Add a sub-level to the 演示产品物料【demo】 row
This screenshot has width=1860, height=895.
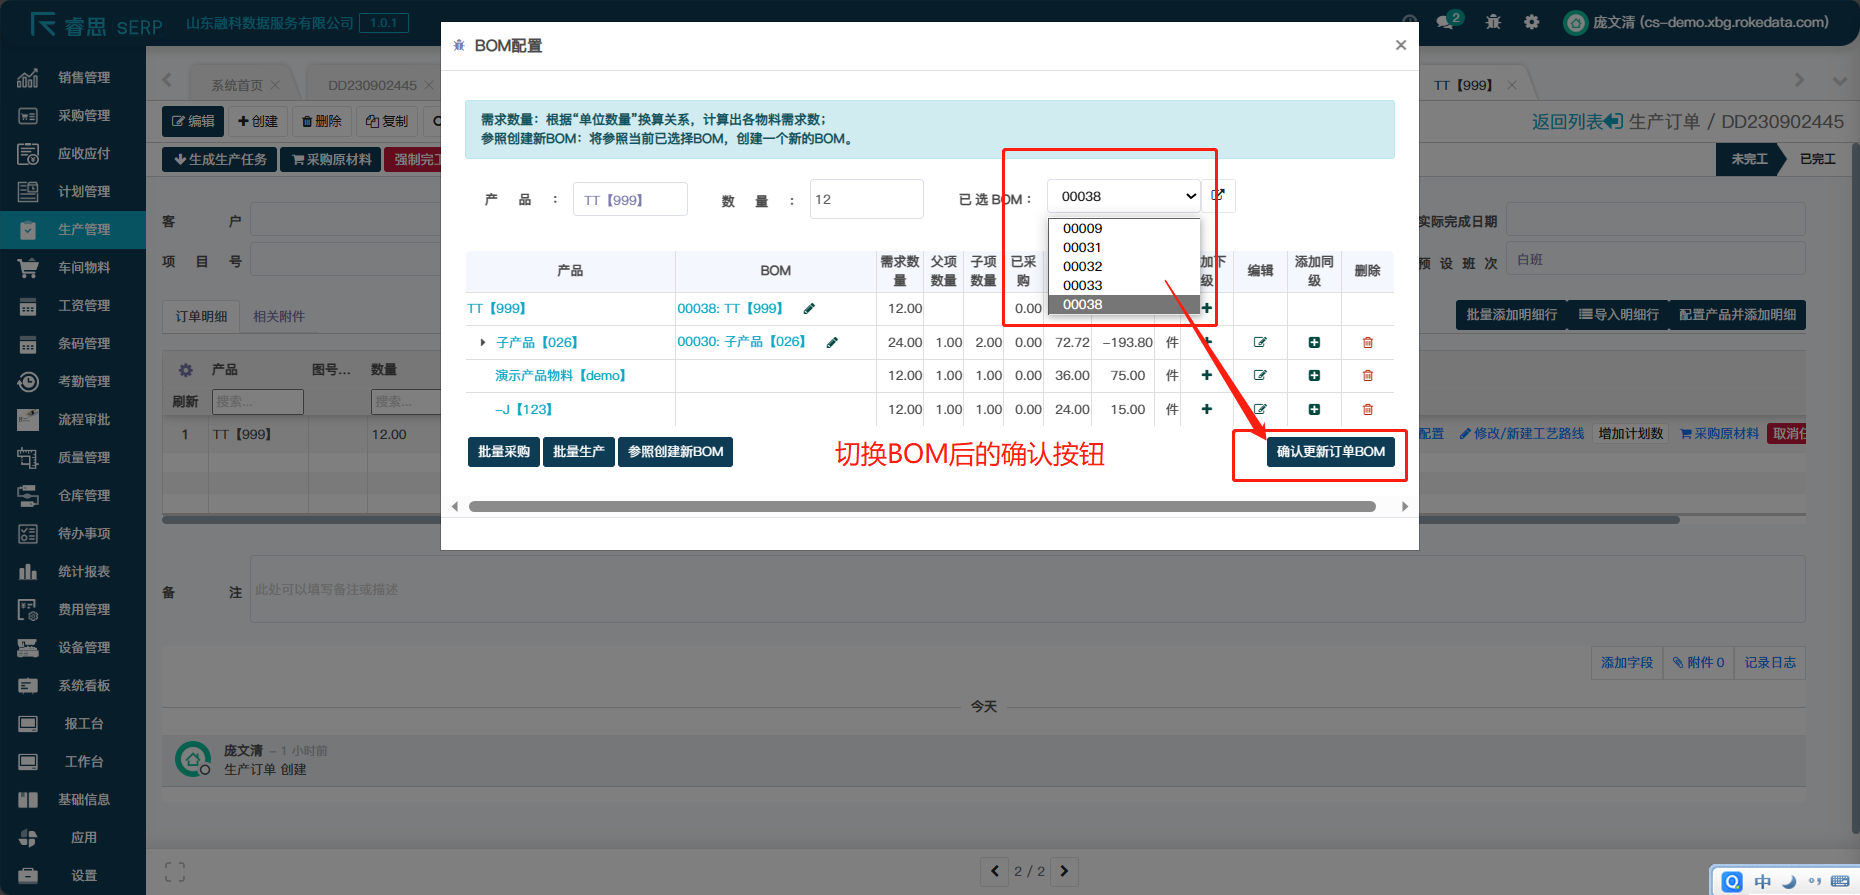pos(1207,376)
